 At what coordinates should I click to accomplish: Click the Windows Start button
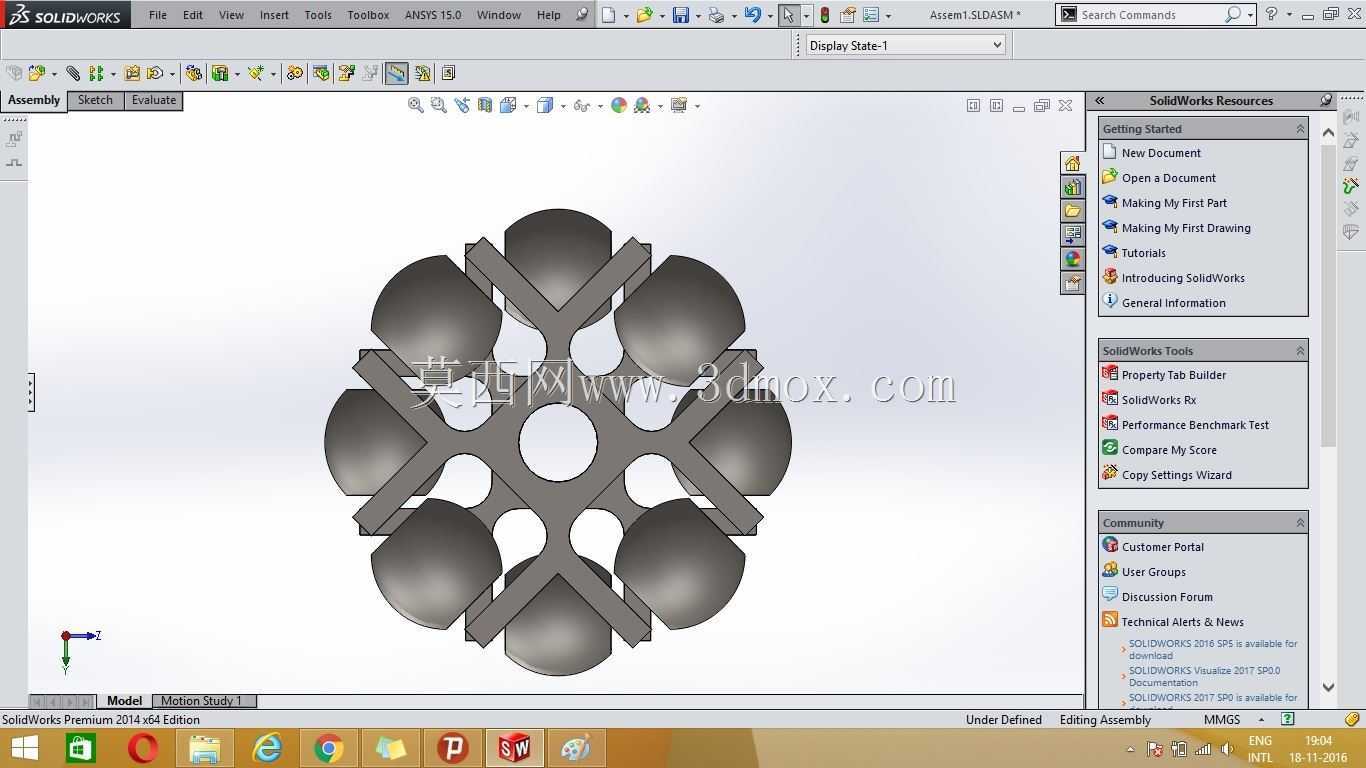pyautogui.click(x=24, y=748)
